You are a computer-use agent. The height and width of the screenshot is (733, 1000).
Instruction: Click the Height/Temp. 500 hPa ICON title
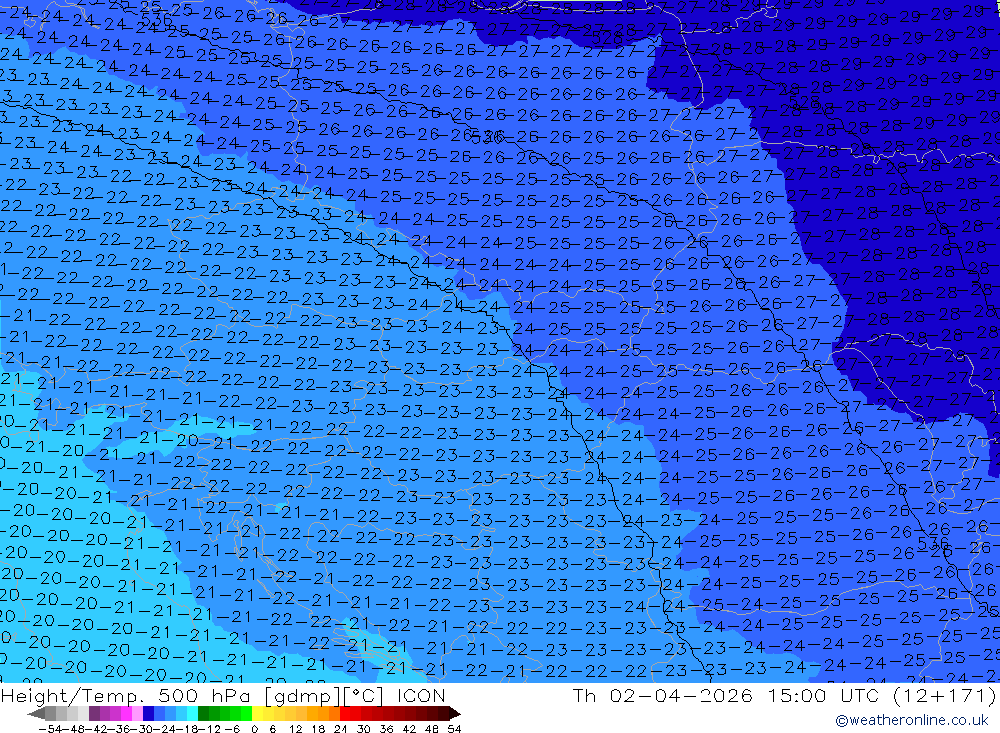(x=223, y=695)
